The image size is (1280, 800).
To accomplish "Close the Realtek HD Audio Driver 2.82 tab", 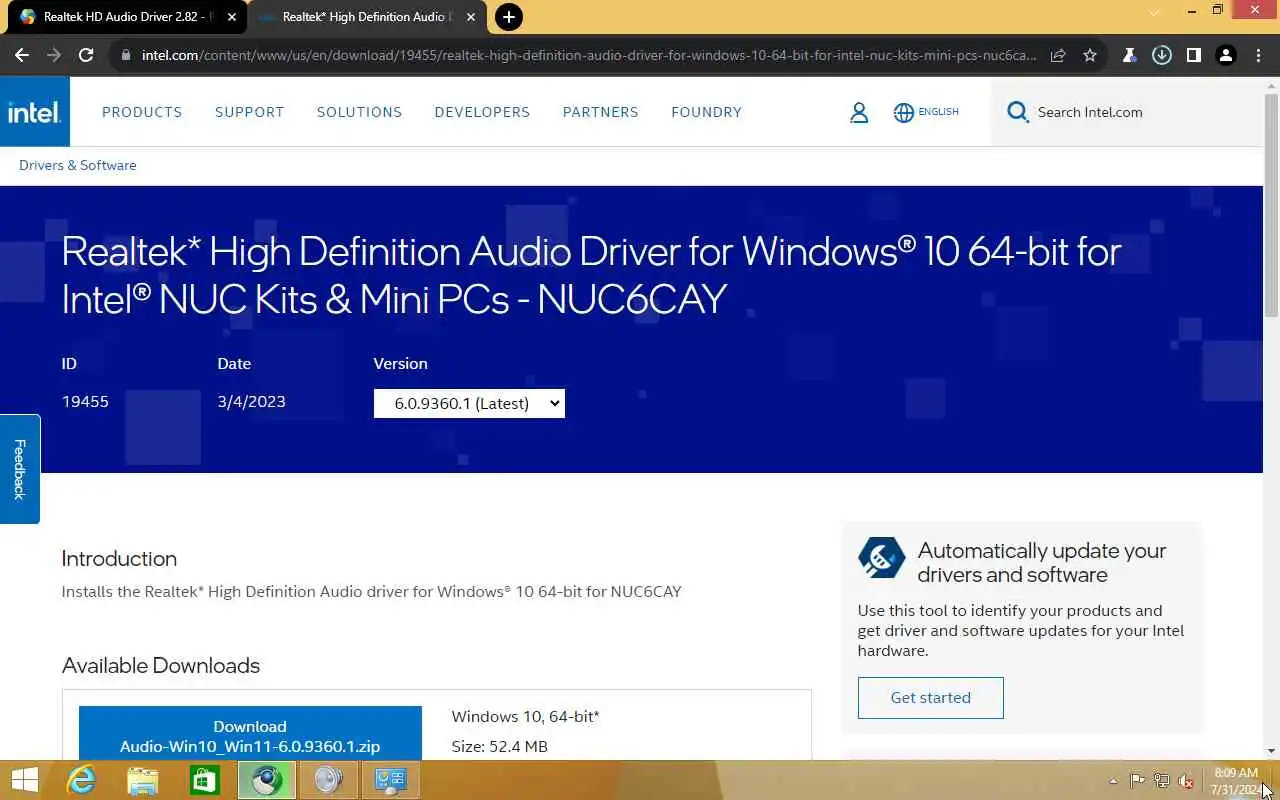I will click(232, 17).
